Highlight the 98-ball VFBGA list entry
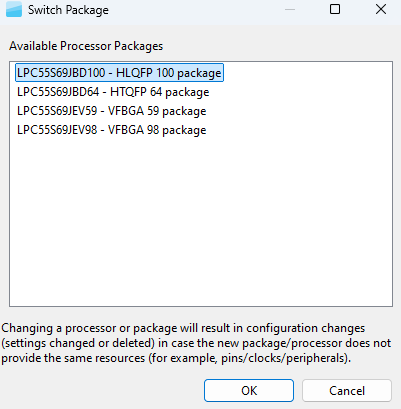This screenshot has width=401, height=409. [112, 130]
